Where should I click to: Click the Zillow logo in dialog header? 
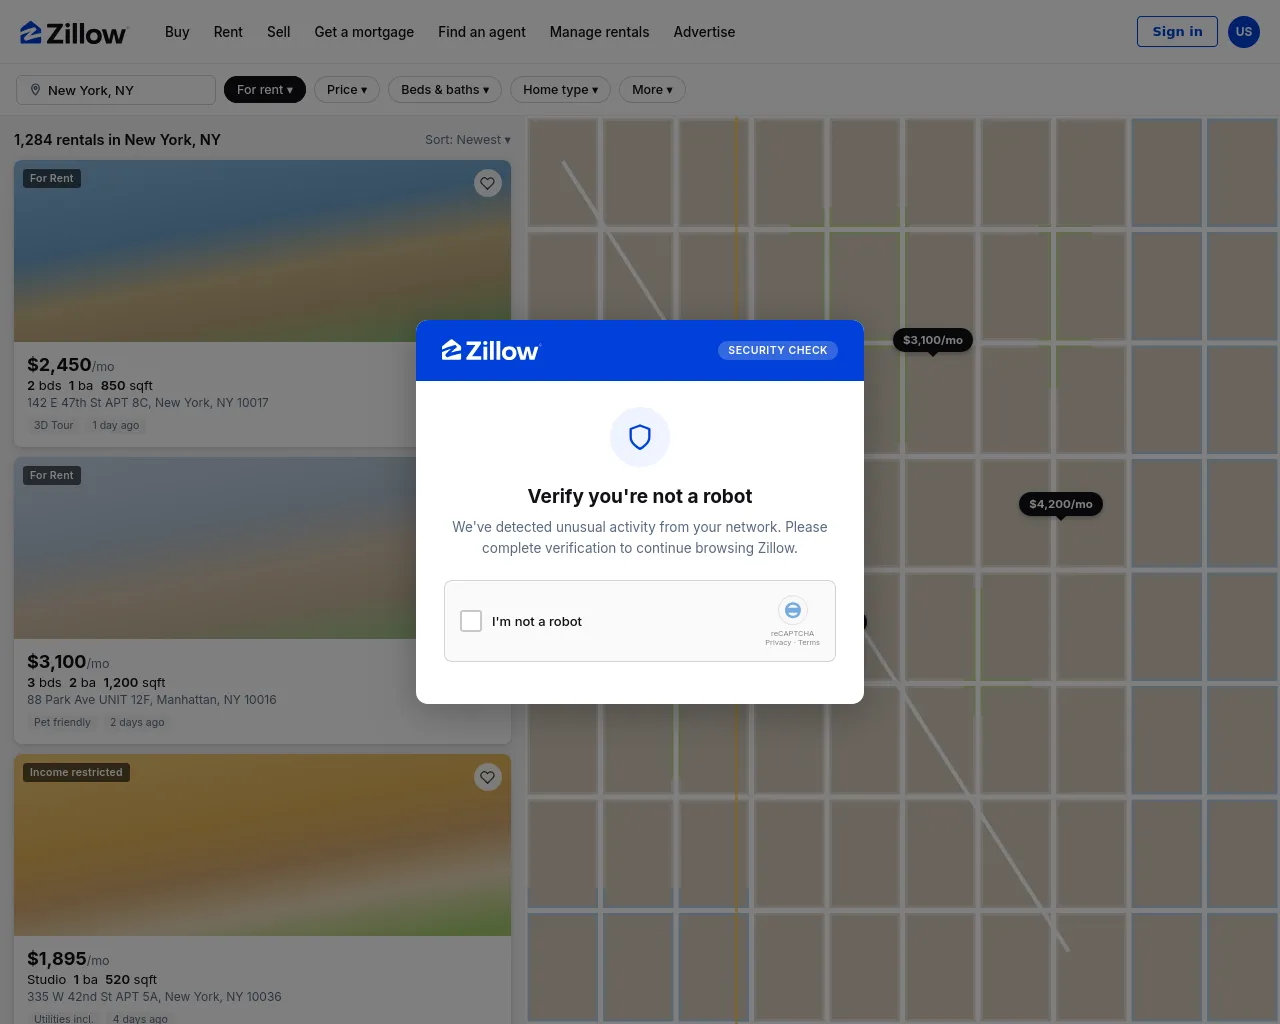pos(490,350)
